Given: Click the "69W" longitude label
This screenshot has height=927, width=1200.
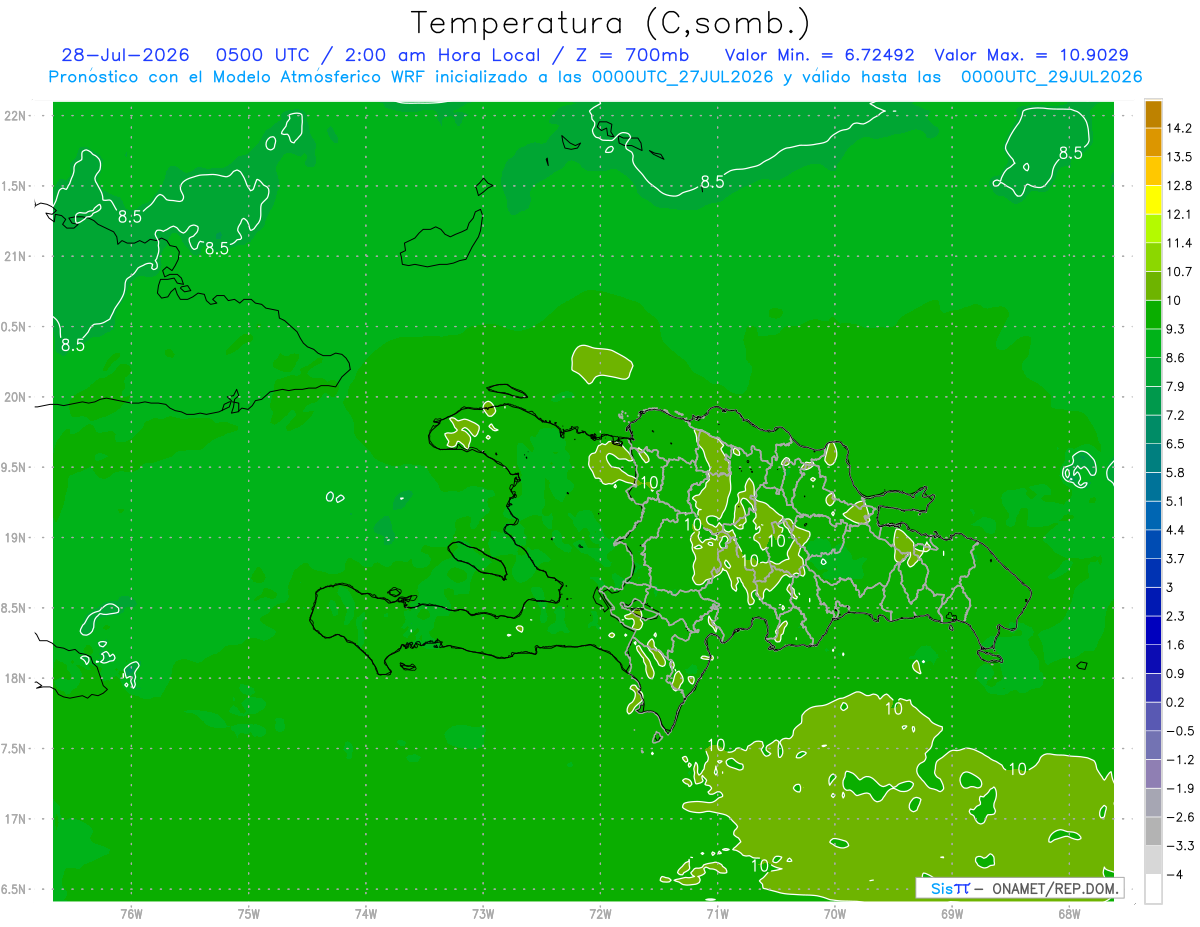Looking at the screenshot, I should 952,914.
